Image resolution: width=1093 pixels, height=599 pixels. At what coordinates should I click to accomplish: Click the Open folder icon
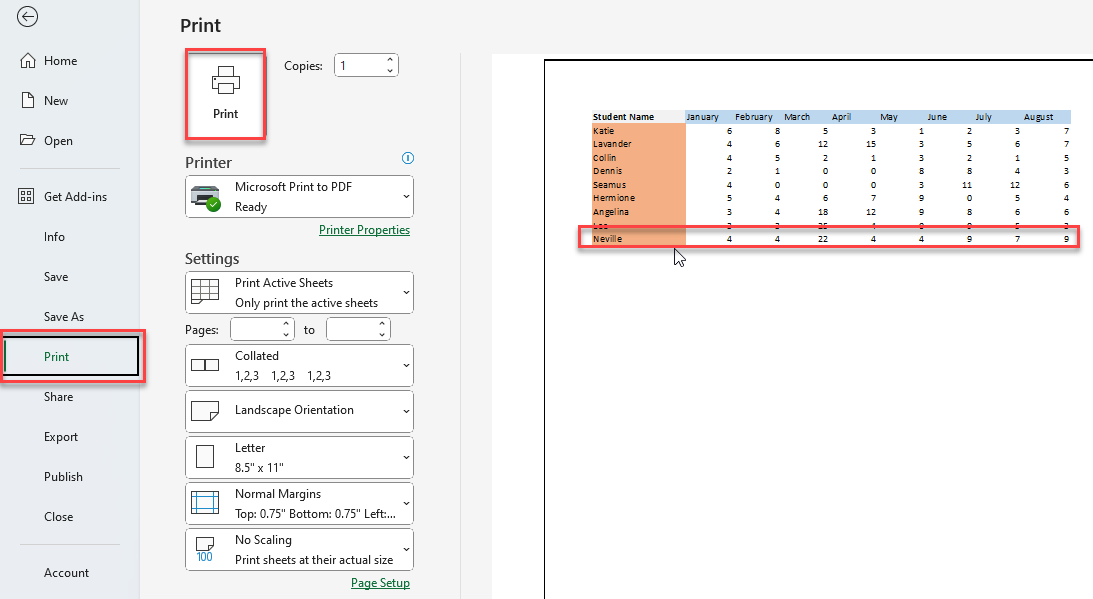pyautogui.click(x=27, y=139)
